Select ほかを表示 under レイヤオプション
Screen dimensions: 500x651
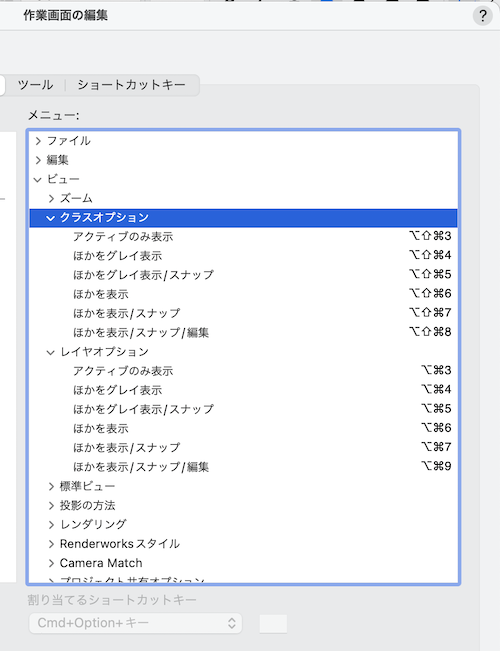pos(243,428)
